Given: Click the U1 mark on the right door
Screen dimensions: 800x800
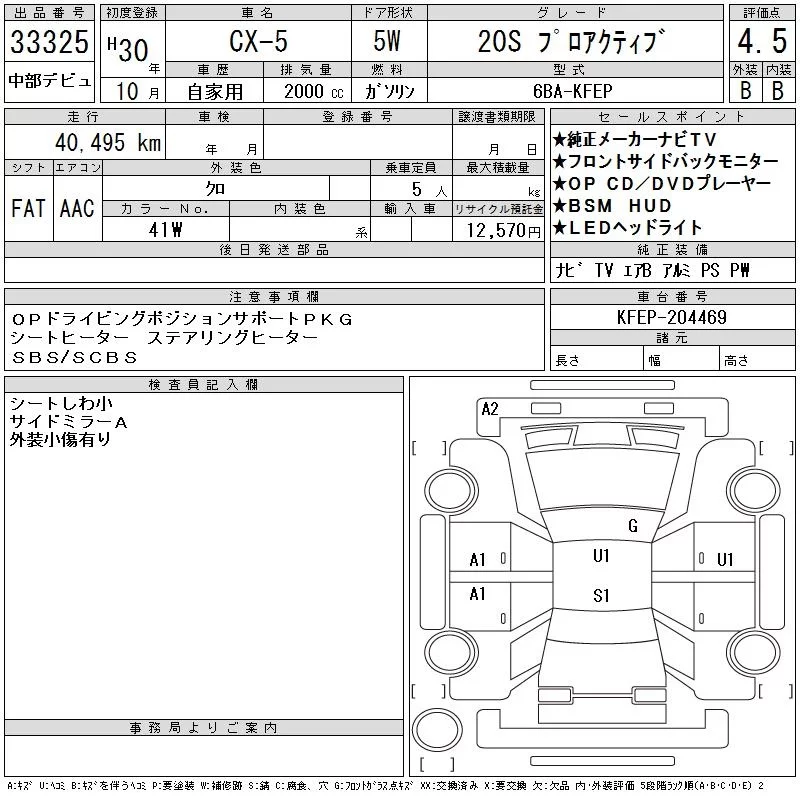Looking at the screenshot, I should (x=725, y=560).
